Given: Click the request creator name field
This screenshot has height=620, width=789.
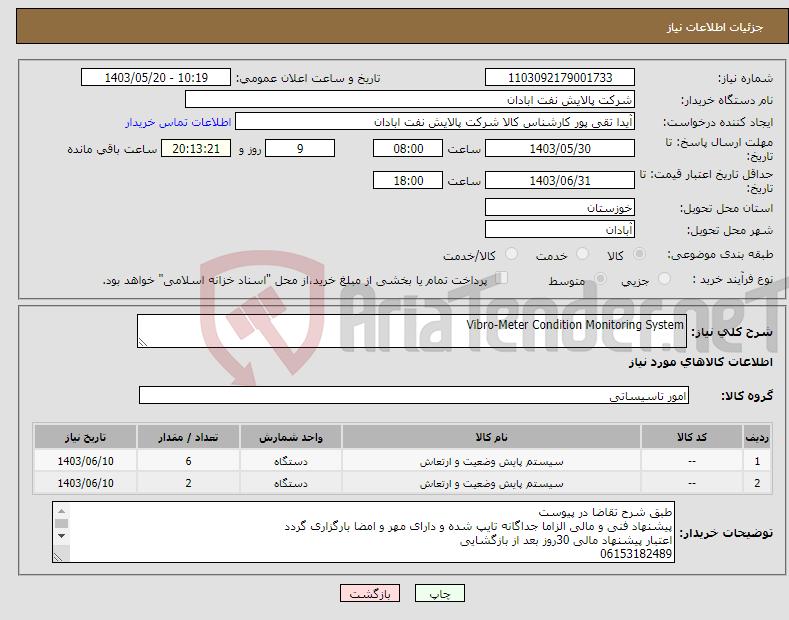Looking at the screenshot, I should point(435,122).
